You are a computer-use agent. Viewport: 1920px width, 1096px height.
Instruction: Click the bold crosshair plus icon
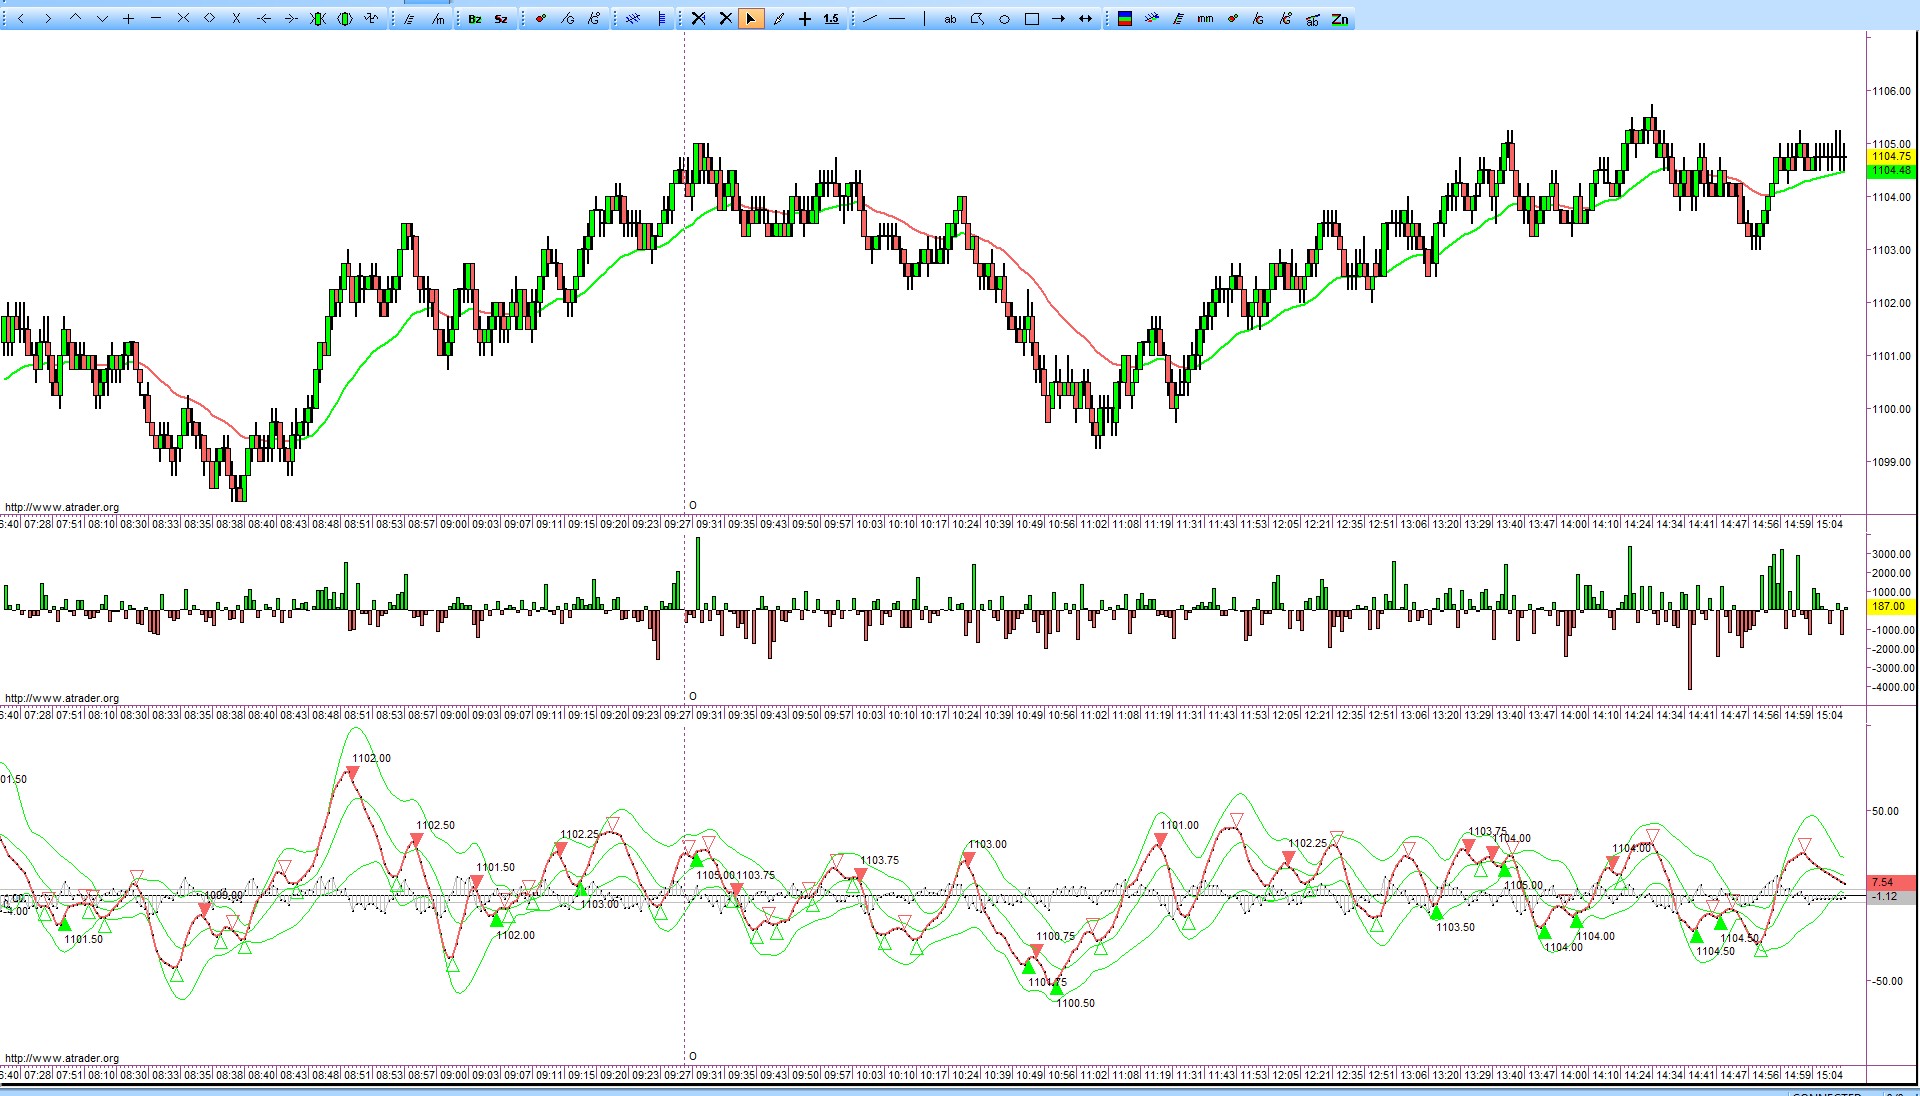(x=805, y=19)
